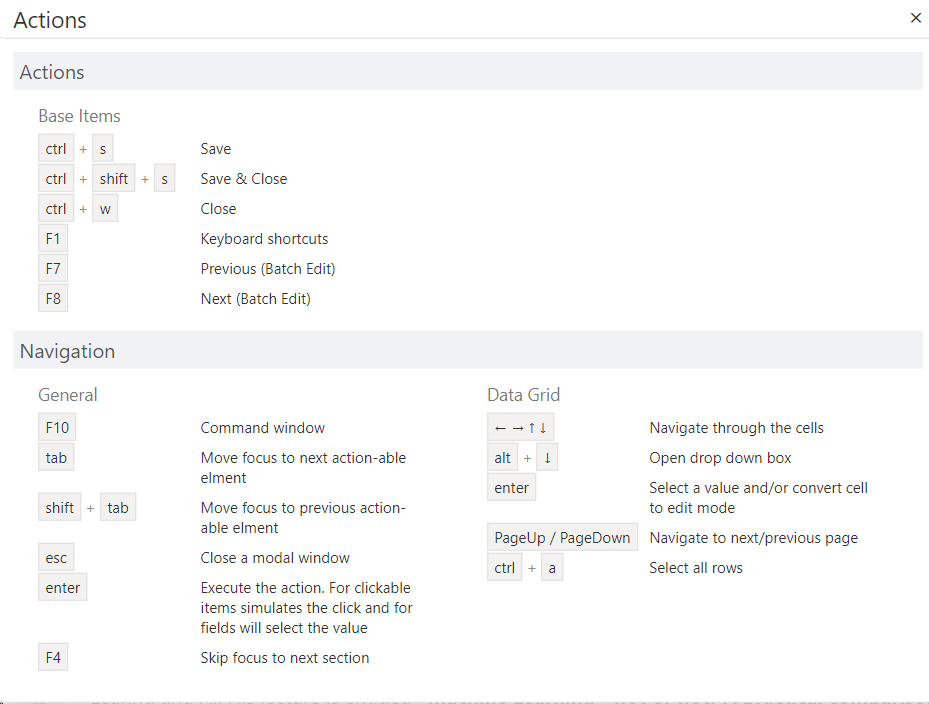Close the Actions dialog with X
The height and width of the screenshot is (704, 929).
(x=915, y=18)
